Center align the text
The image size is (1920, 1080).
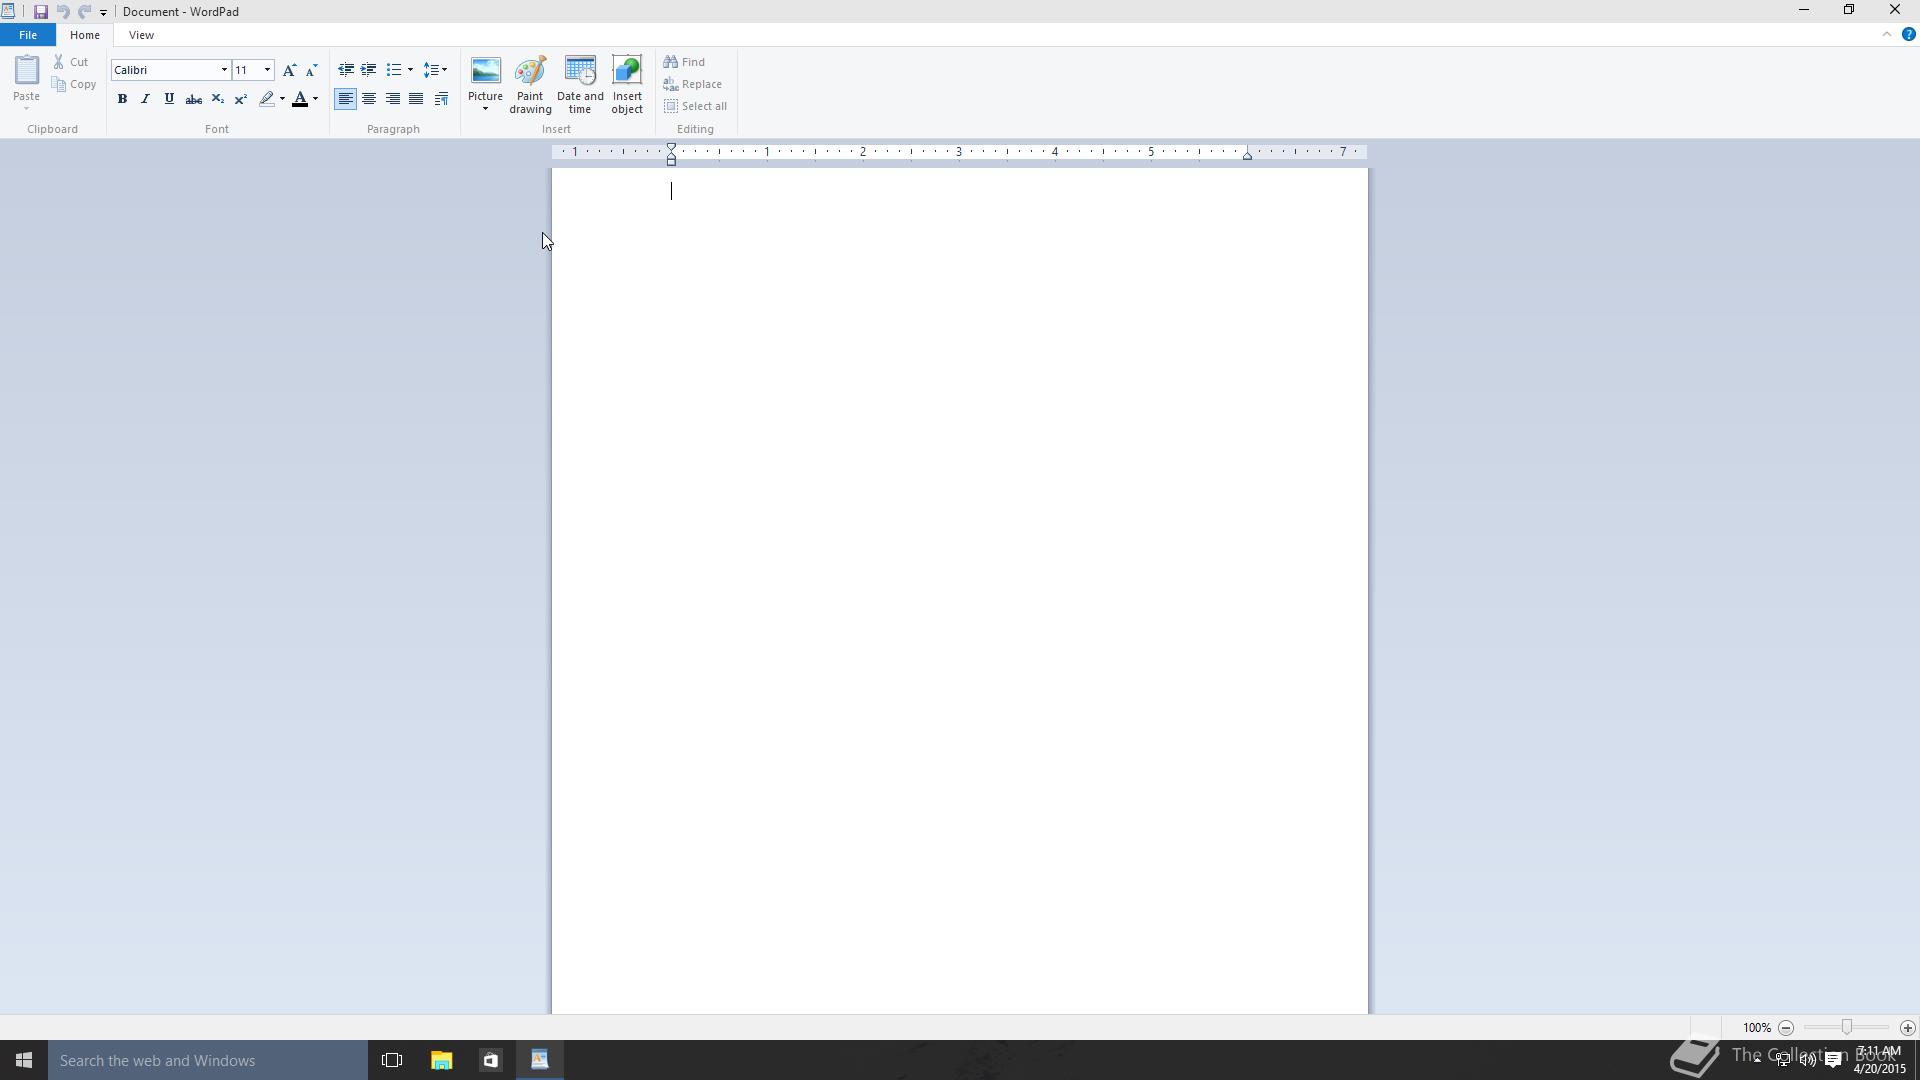[369, 99]
